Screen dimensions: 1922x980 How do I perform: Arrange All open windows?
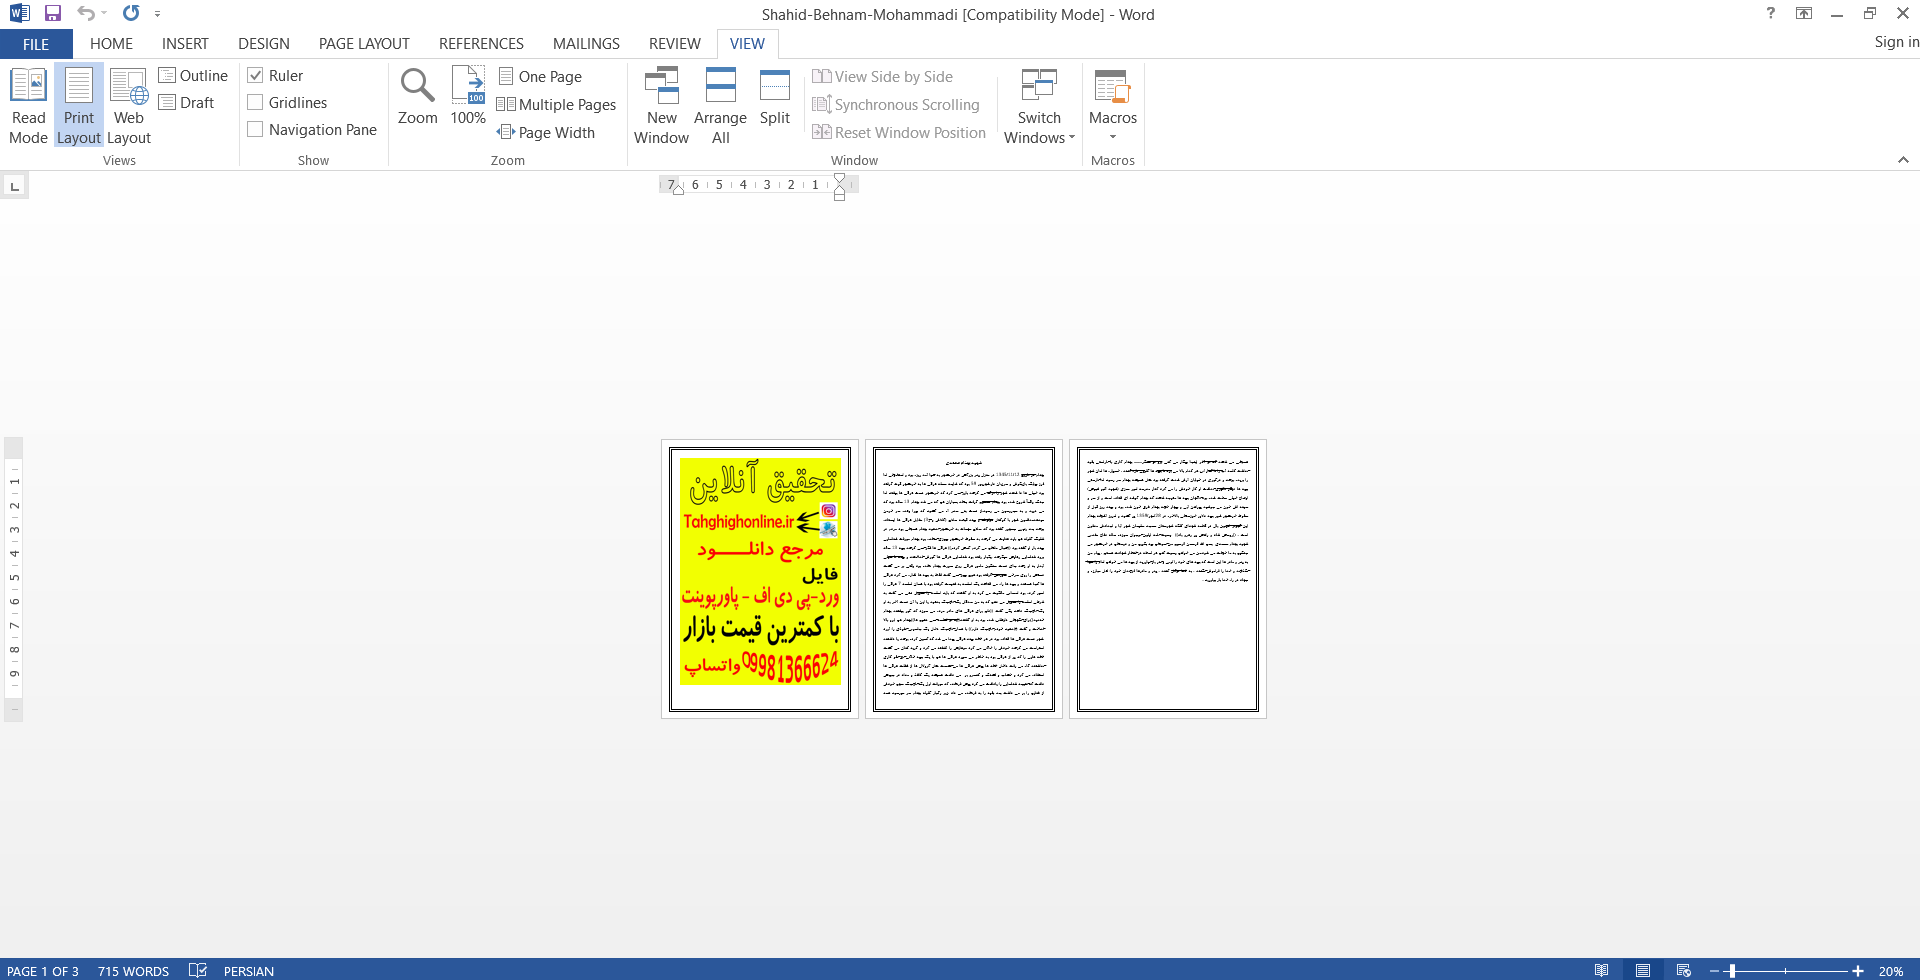click(x=720, y=106)
